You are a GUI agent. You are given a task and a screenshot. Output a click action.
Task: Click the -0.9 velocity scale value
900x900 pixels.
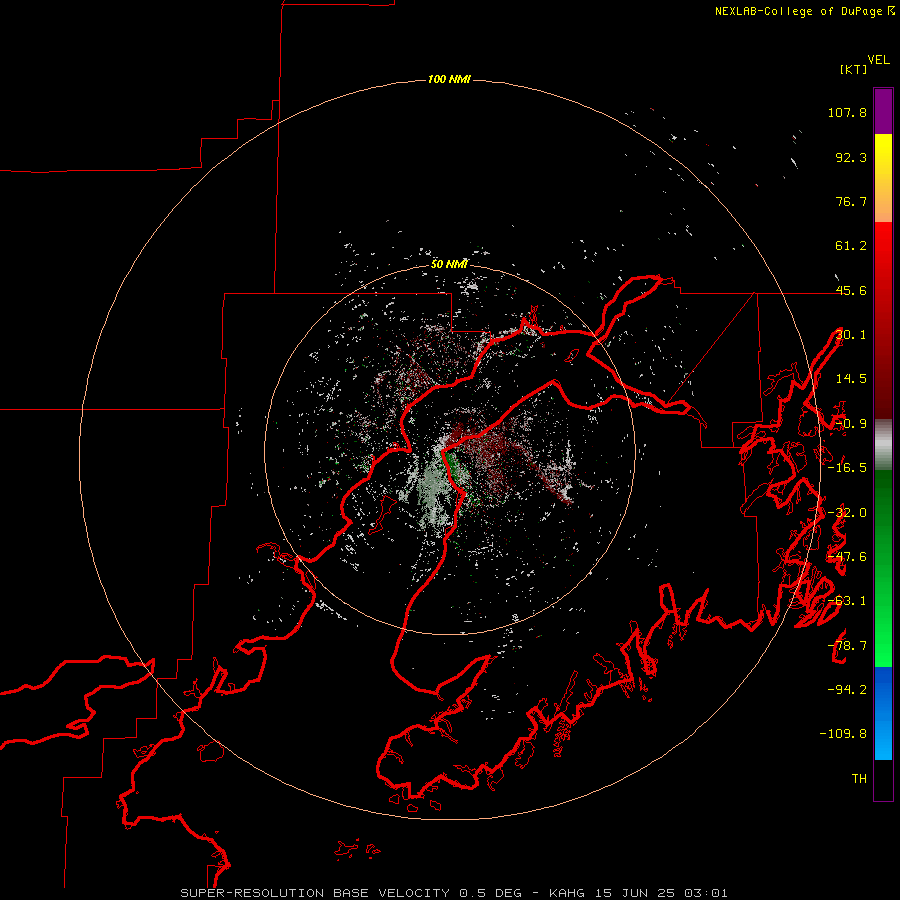(x=851, y=424)
